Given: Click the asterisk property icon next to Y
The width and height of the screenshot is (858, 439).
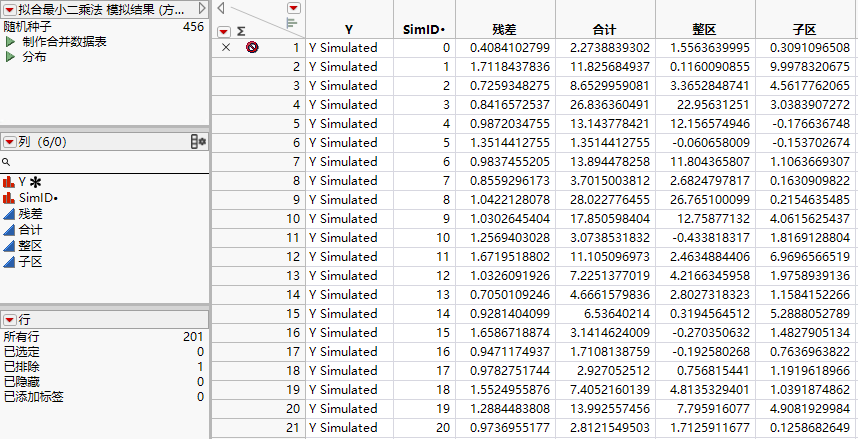Looking at the screenshot, I should (x=36, y=183).
